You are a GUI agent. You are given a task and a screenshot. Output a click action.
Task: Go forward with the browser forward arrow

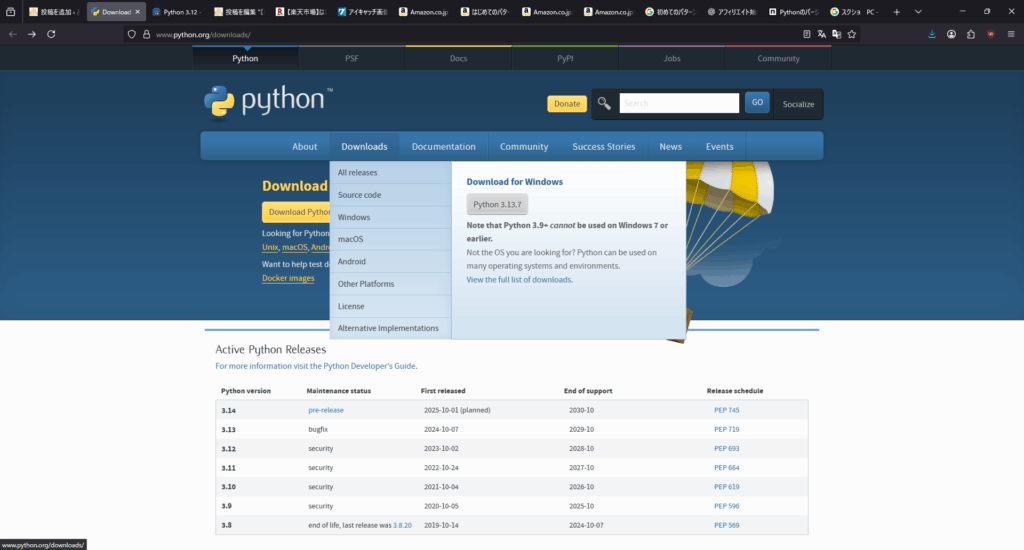coord(31,34)
